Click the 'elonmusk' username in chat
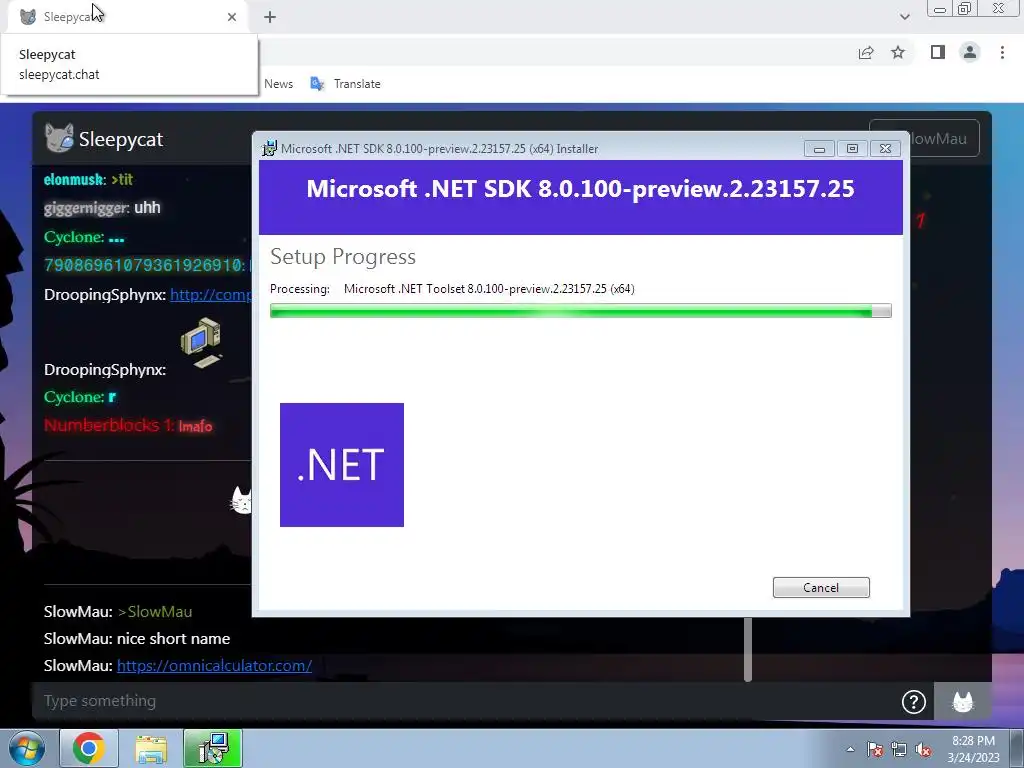 tap(74, 179)
